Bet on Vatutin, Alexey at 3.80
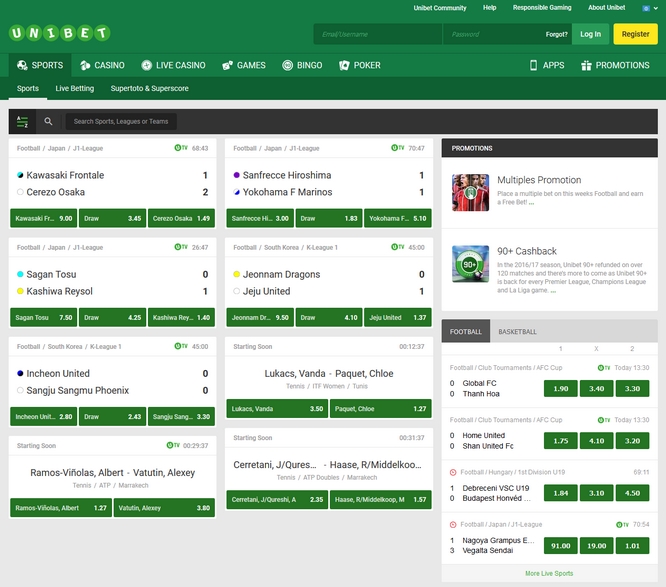This screenshot has width=666, height=587. [x=164, y=508]
